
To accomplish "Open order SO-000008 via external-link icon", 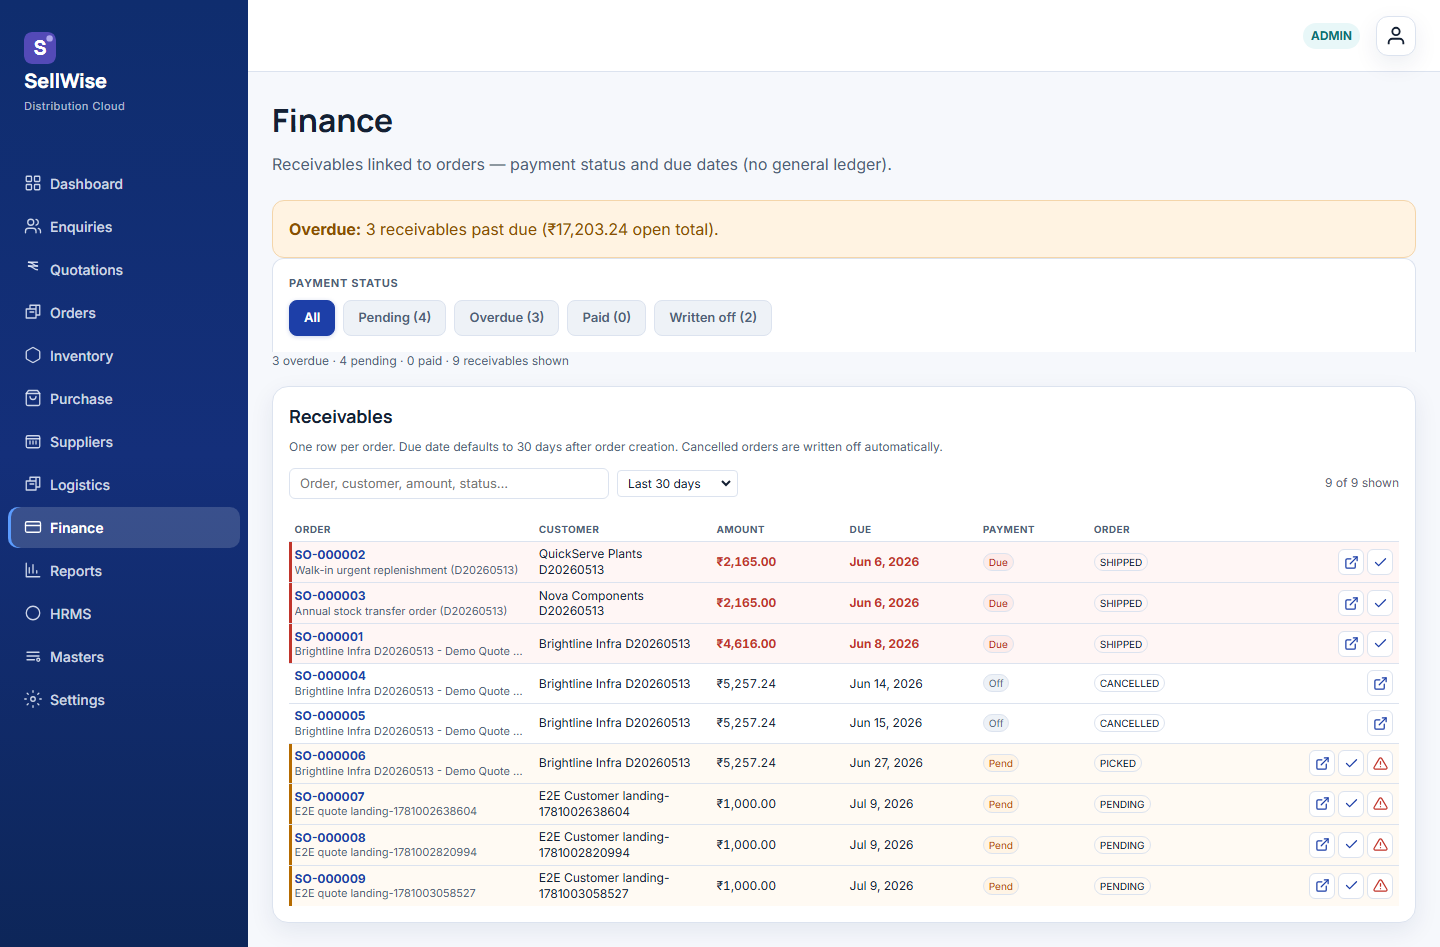I will click(1322, 844).
